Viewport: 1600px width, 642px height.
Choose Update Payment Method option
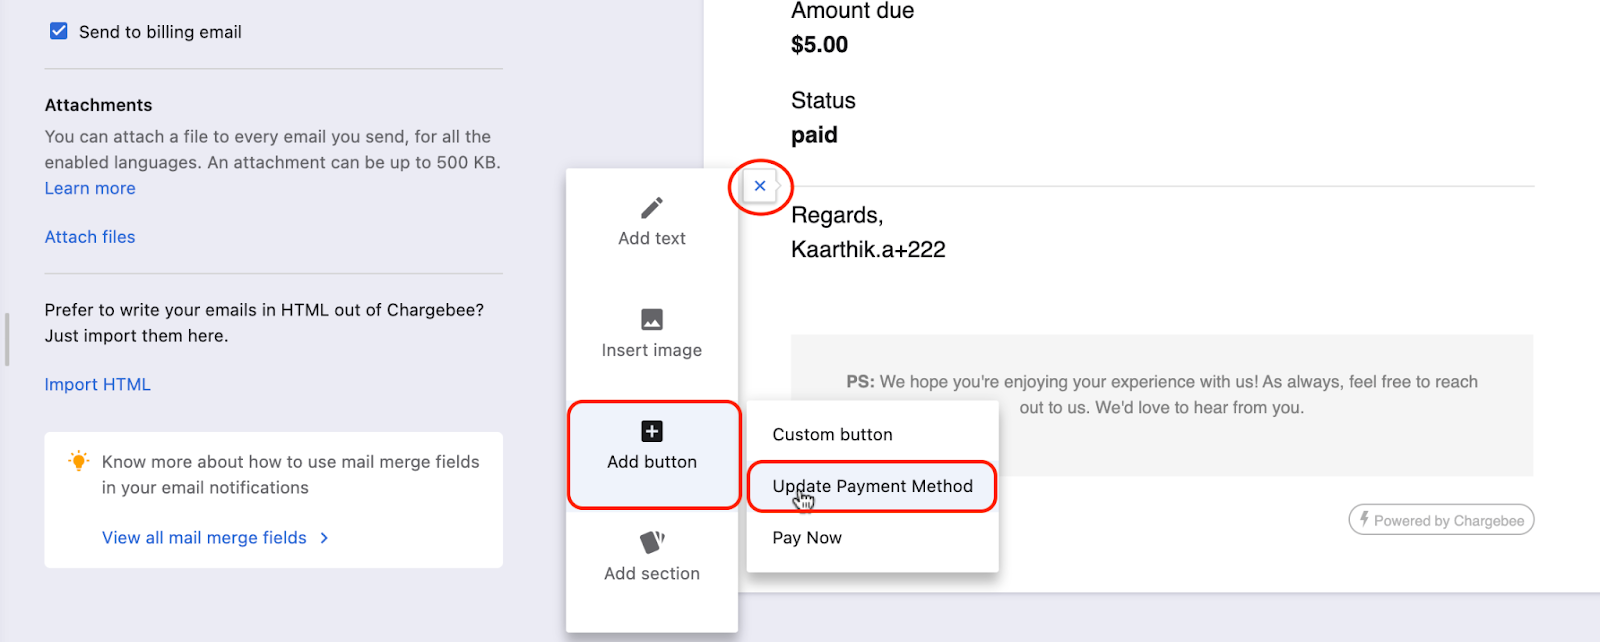[872, 487]
